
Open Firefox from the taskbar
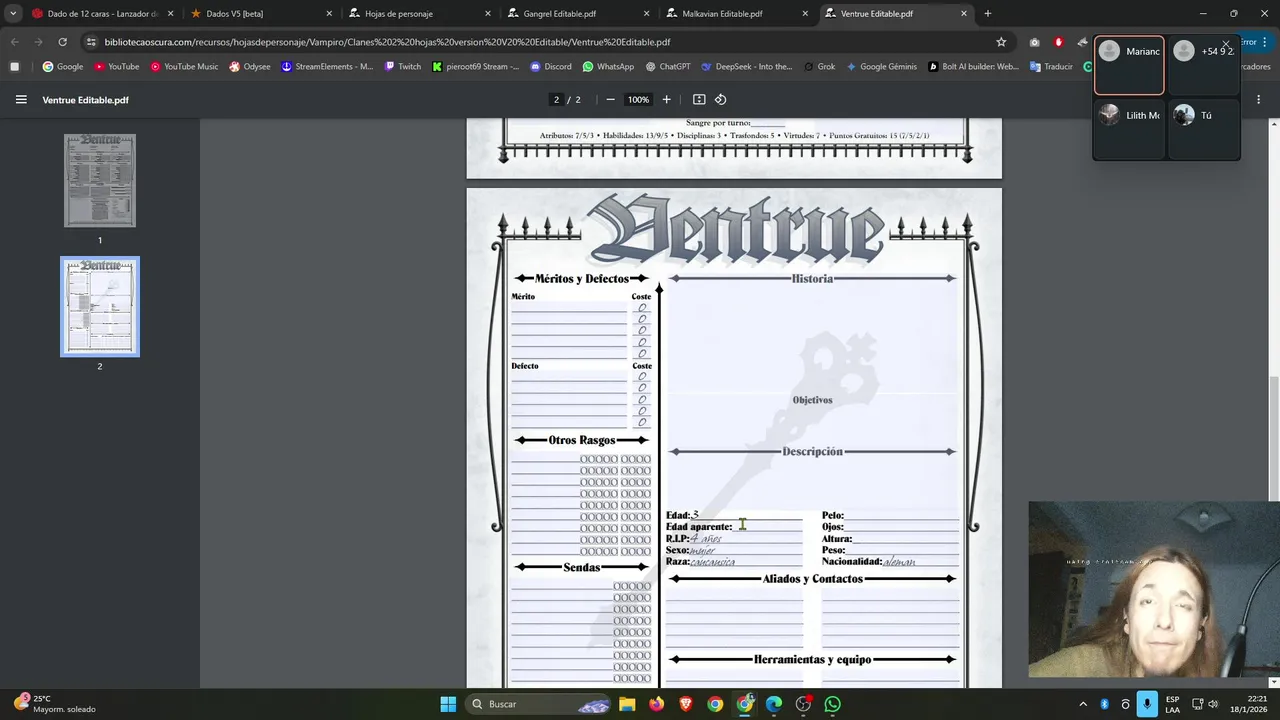656,704
